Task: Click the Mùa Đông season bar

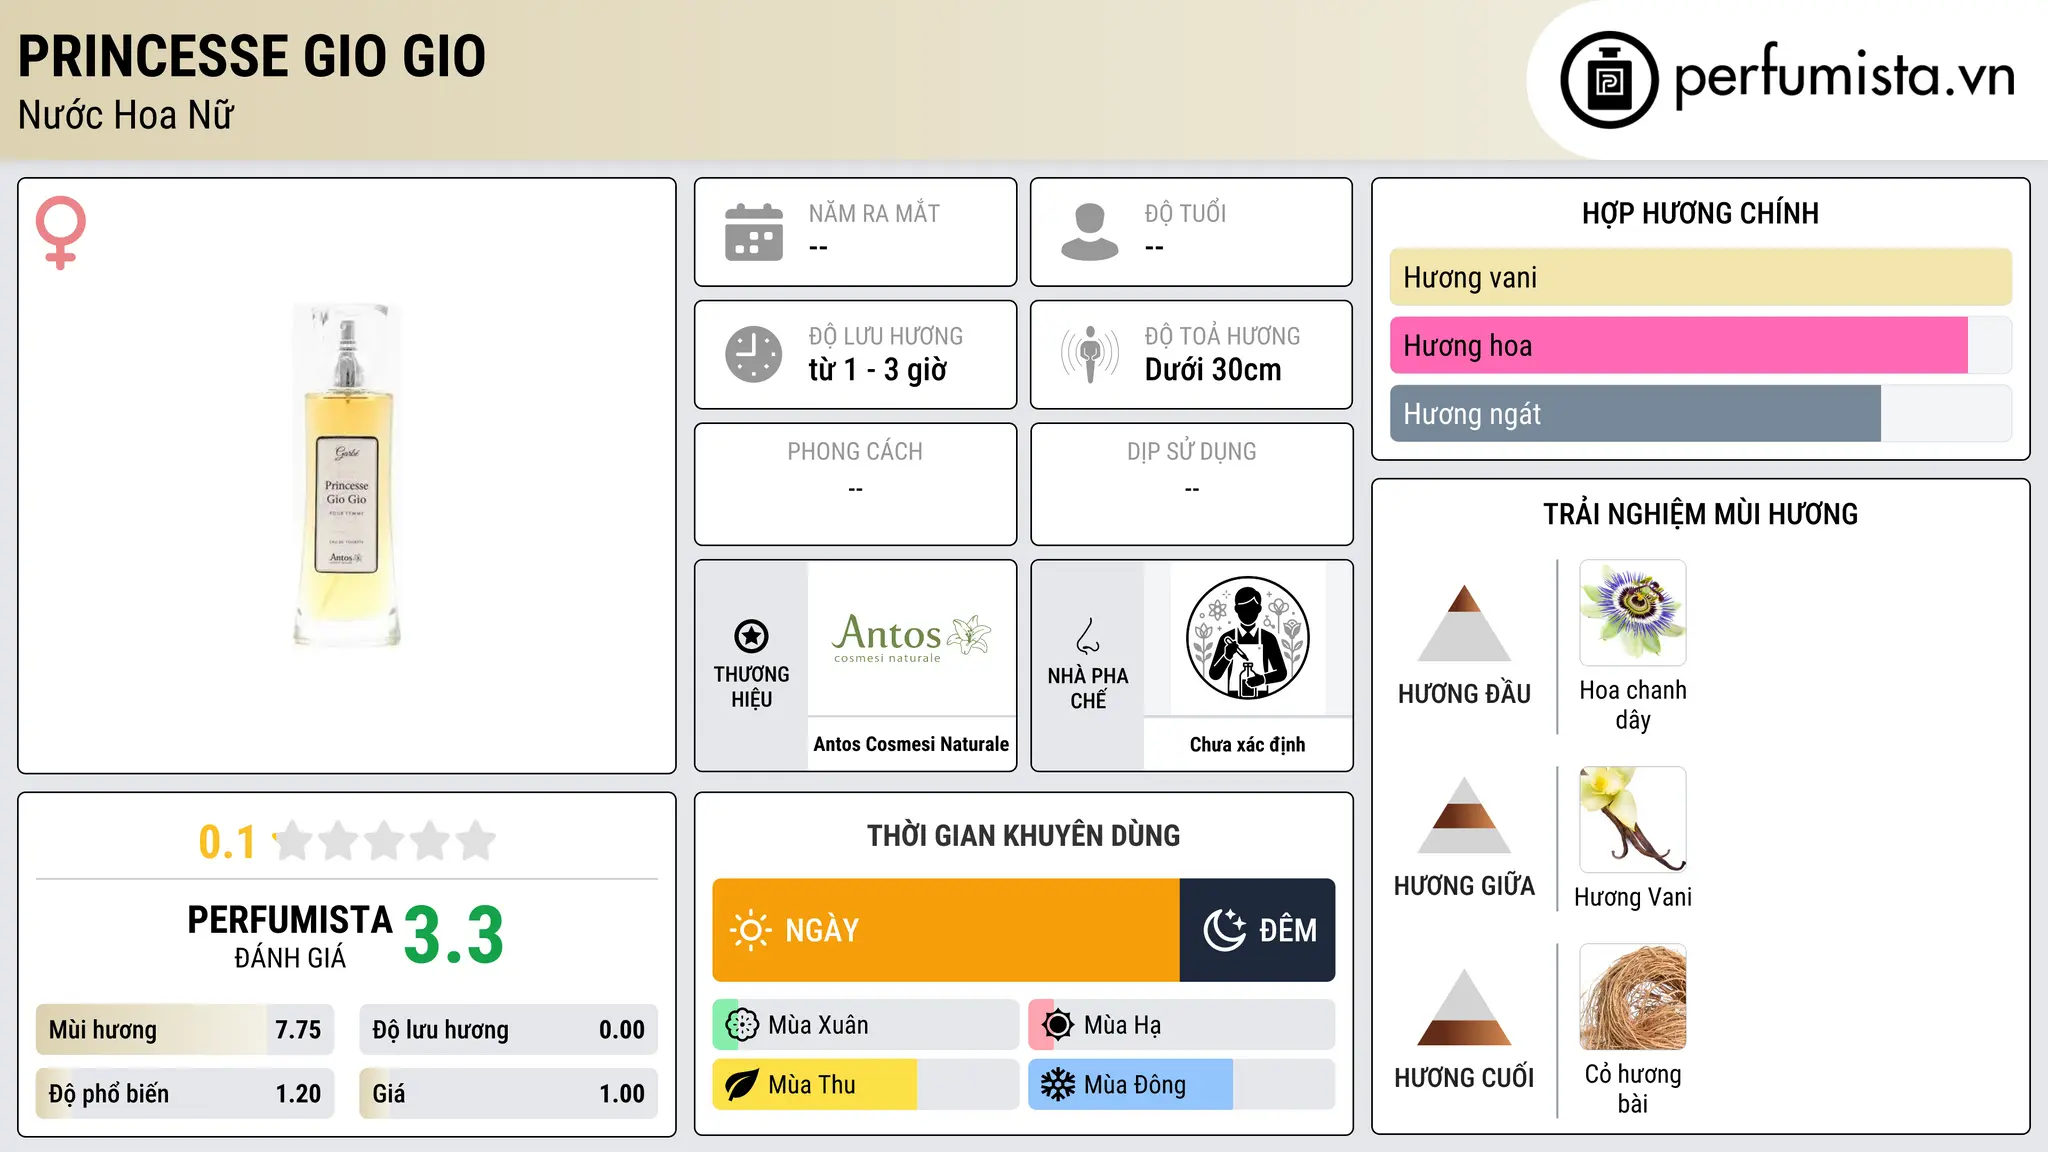Action: [x=1182, y=1085]
